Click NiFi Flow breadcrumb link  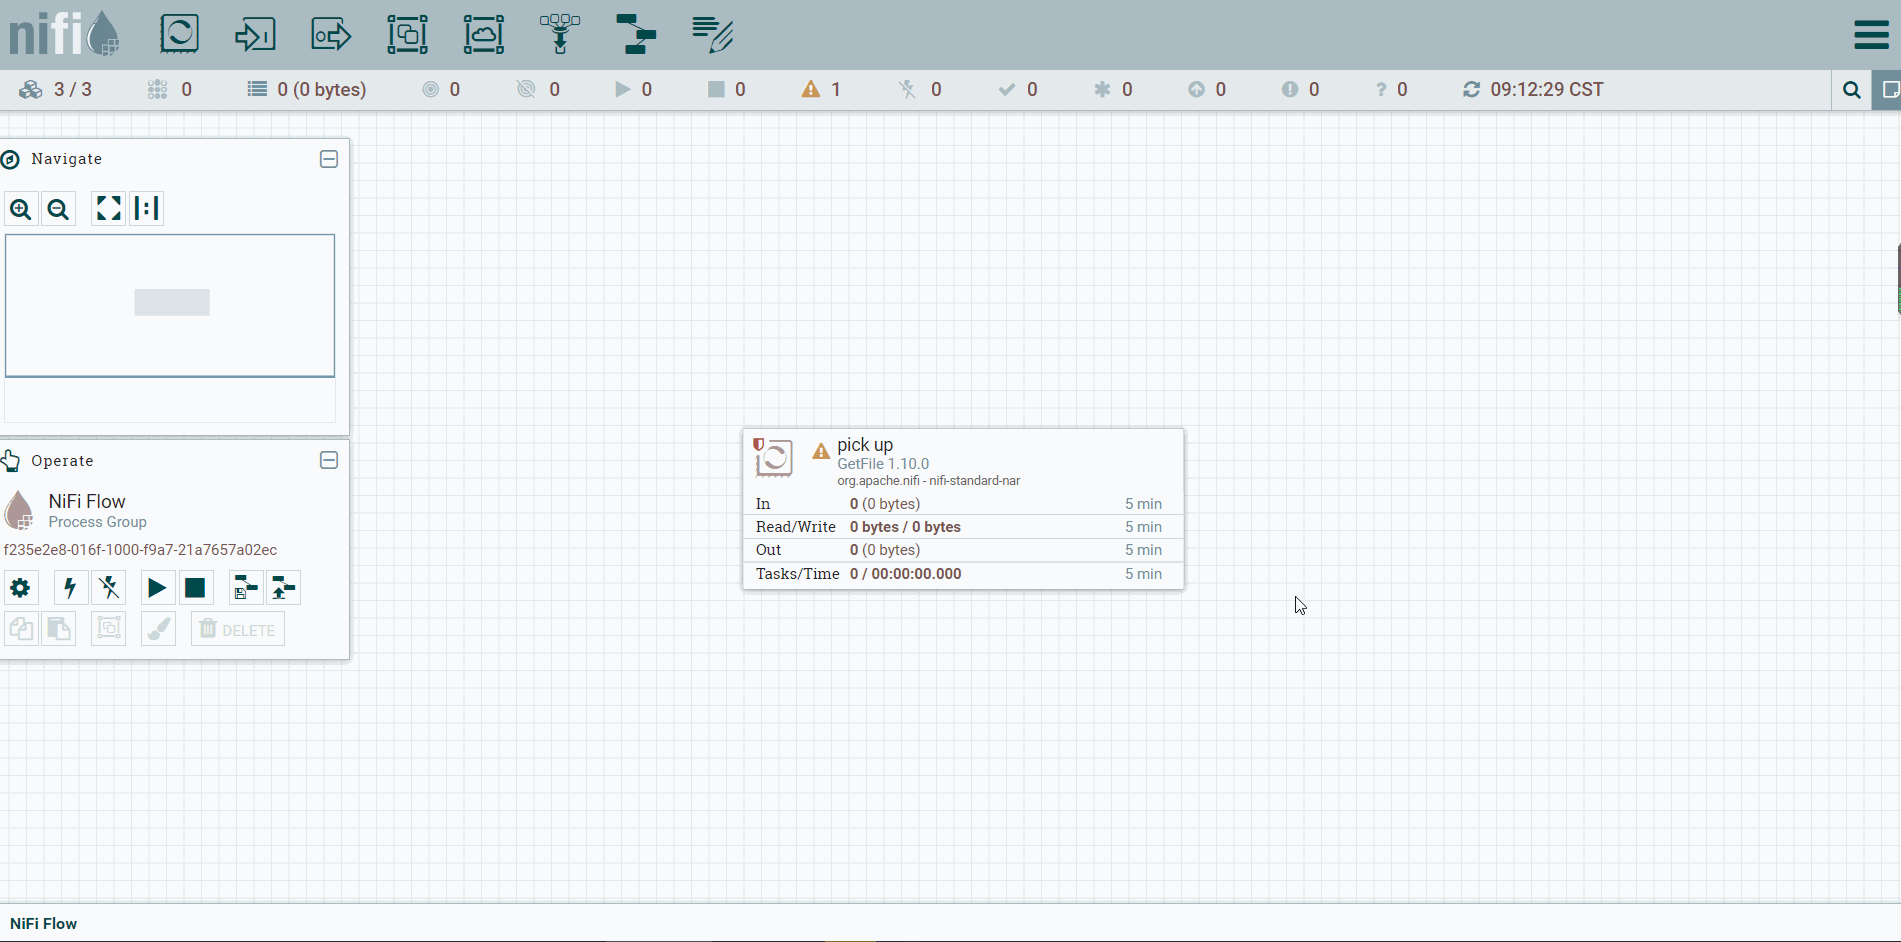tap(44, 924)
